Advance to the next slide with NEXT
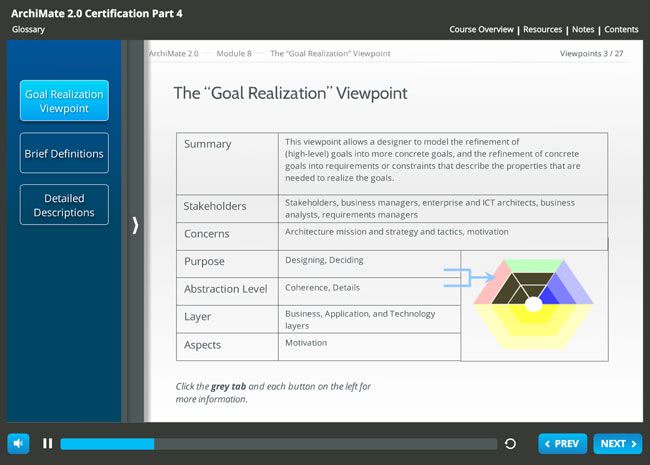650x465 pixels. [x=618, y=444]
